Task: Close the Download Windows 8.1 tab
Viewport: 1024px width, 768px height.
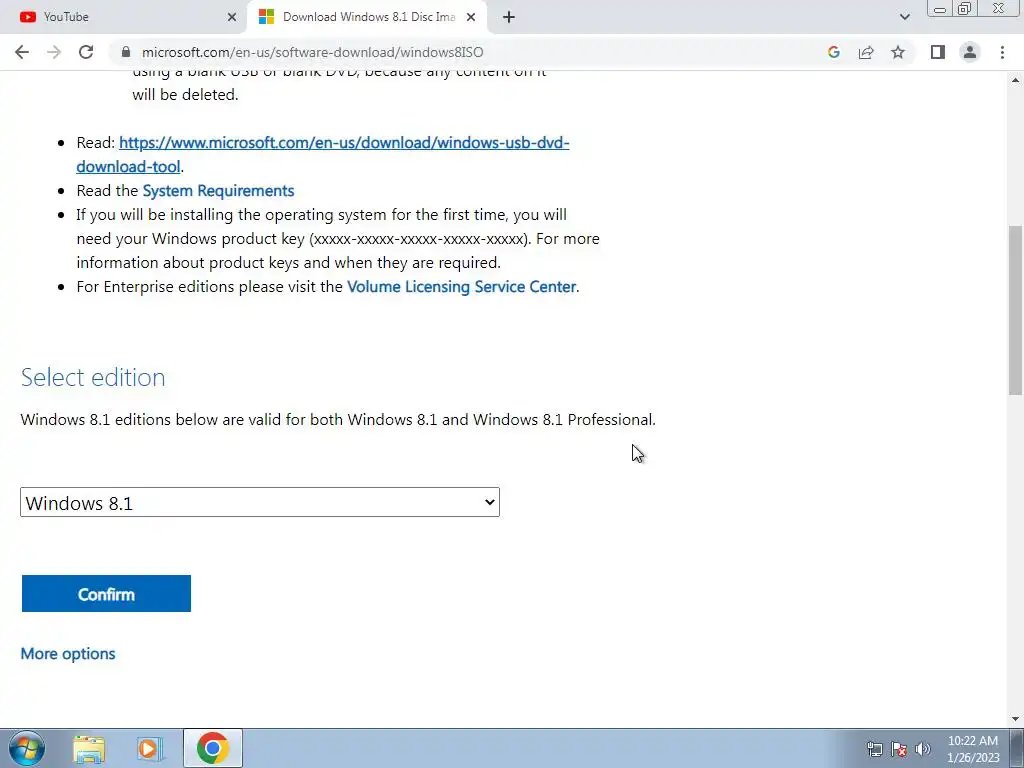Action: [471, 17]
